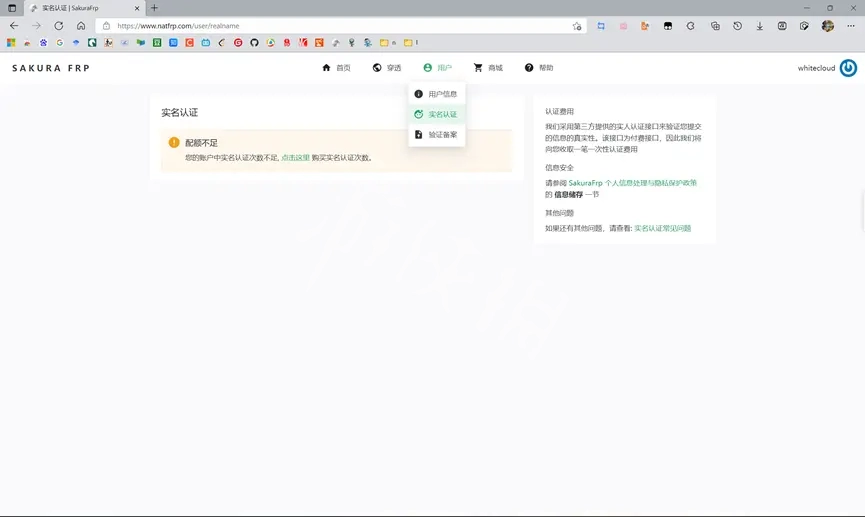Open the Google bookmark icon
The width and height of the screenshot is (865, 517).
tap(60, 42)
